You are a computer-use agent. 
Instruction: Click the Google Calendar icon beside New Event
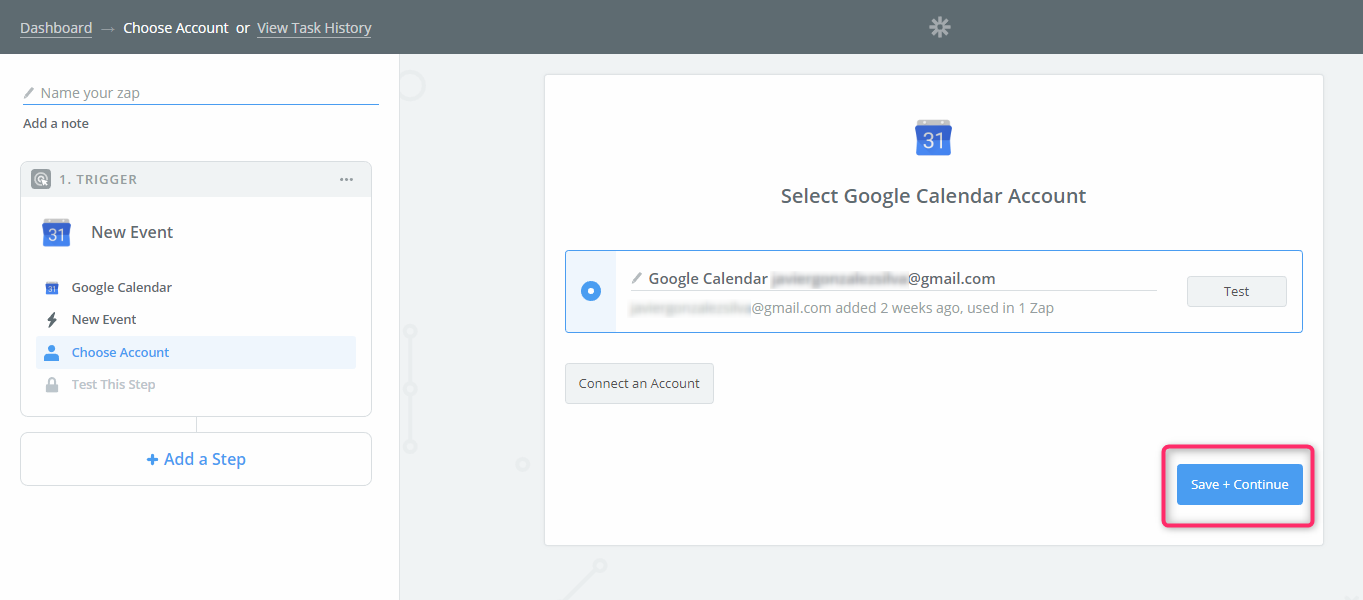point(56,232)
